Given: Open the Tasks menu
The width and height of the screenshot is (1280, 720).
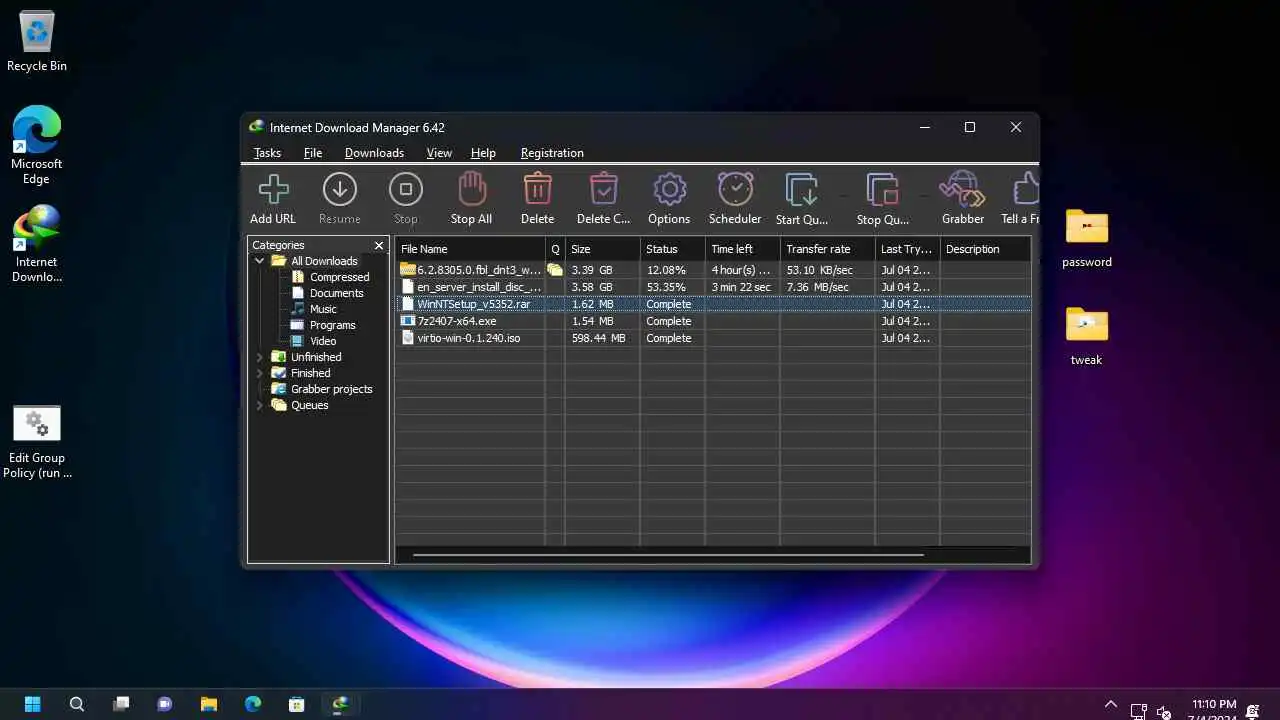Looking at the screenshot, I should (267, 153).
